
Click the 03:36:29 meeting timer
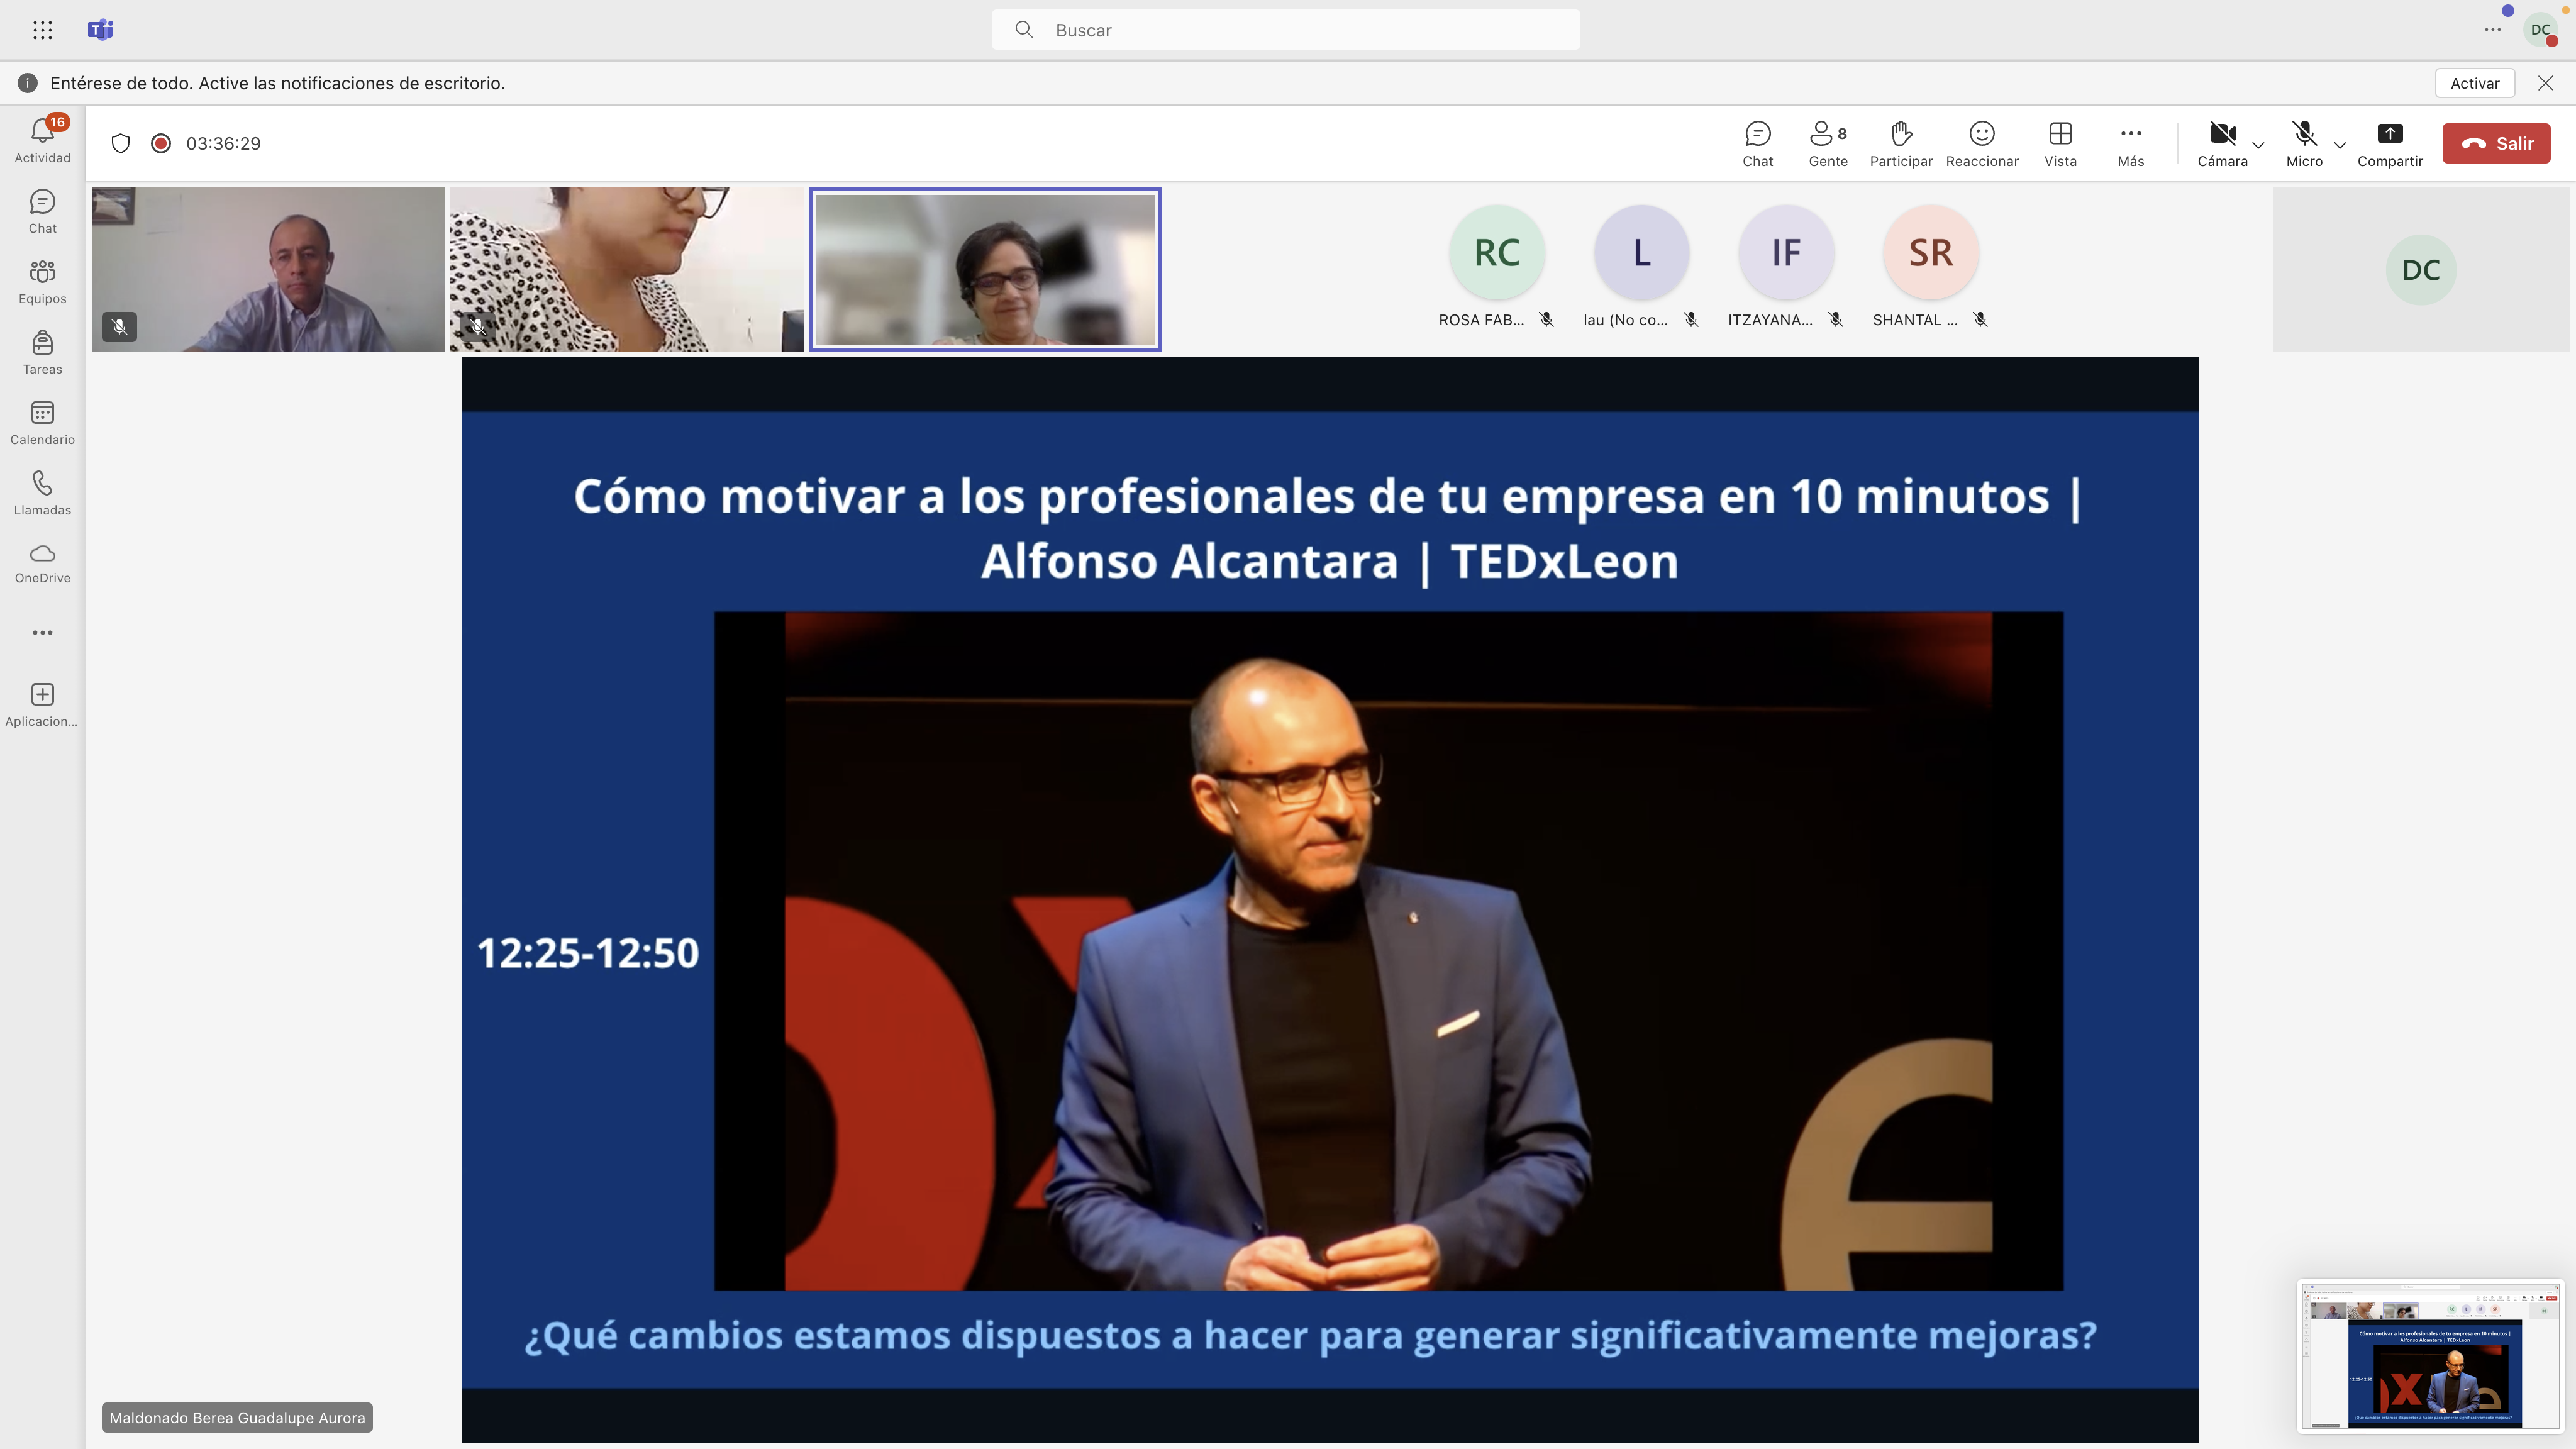pyautogui.click(x=223, y=143)
